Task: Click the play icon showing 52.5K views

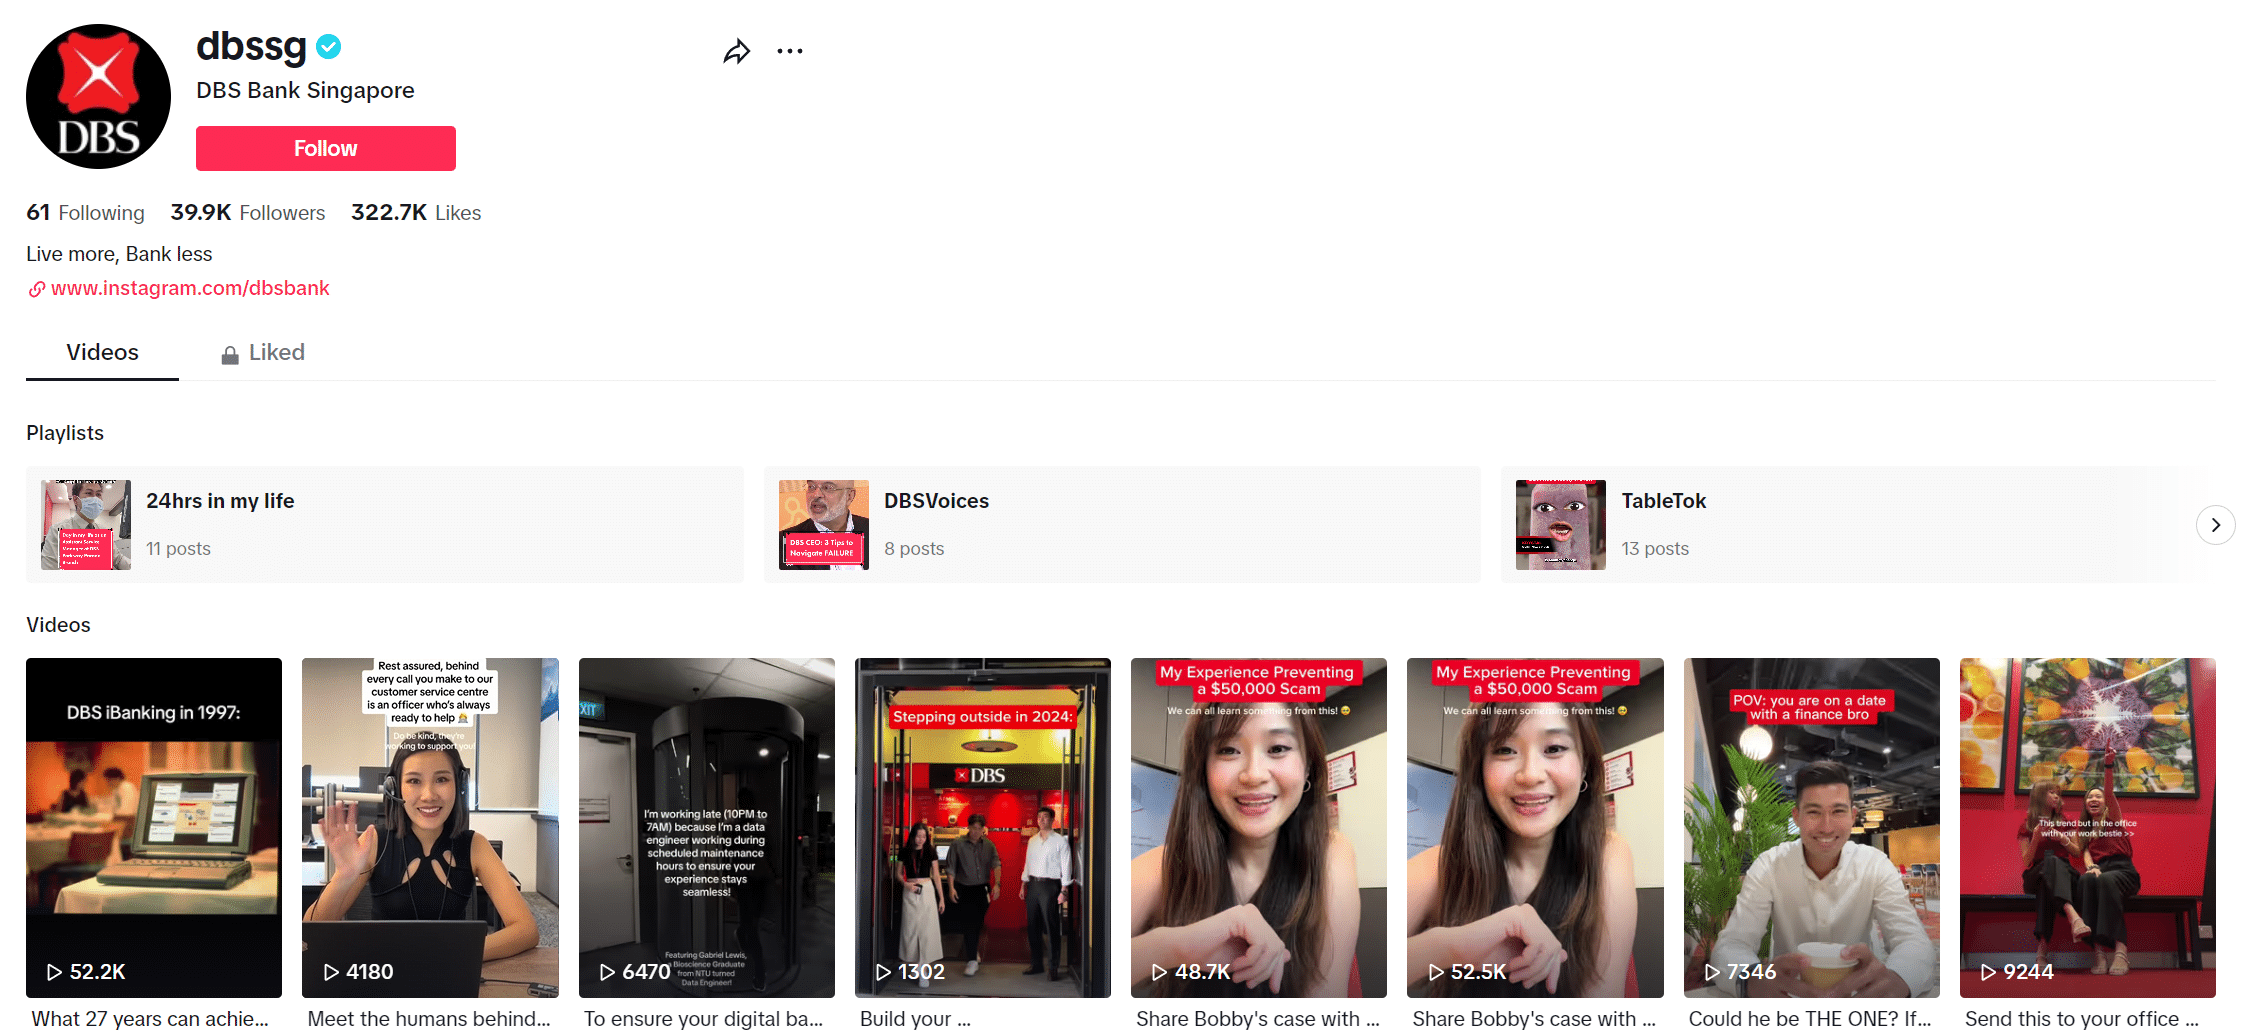Action: (1435, 972)
